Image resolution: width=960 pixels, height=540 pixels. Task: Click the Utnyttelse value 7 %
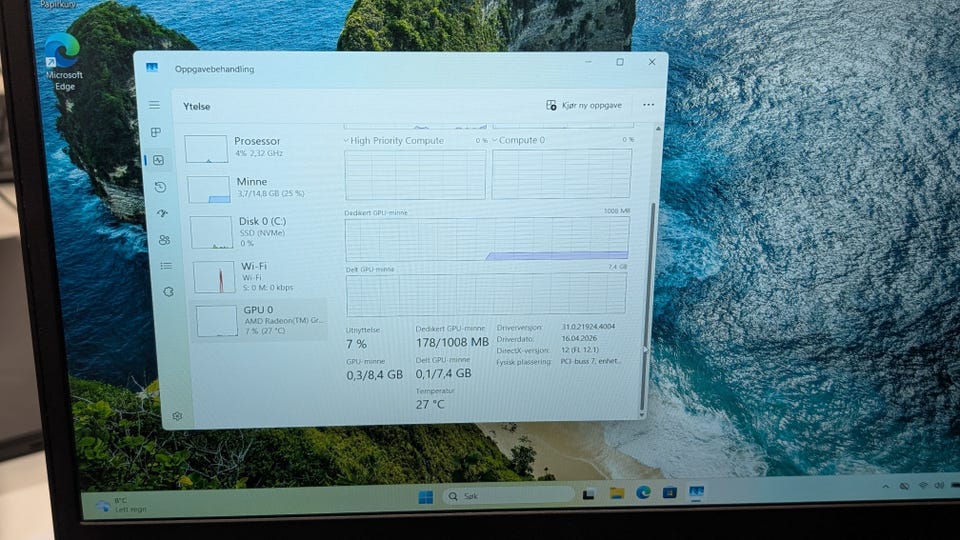(356, 344)
